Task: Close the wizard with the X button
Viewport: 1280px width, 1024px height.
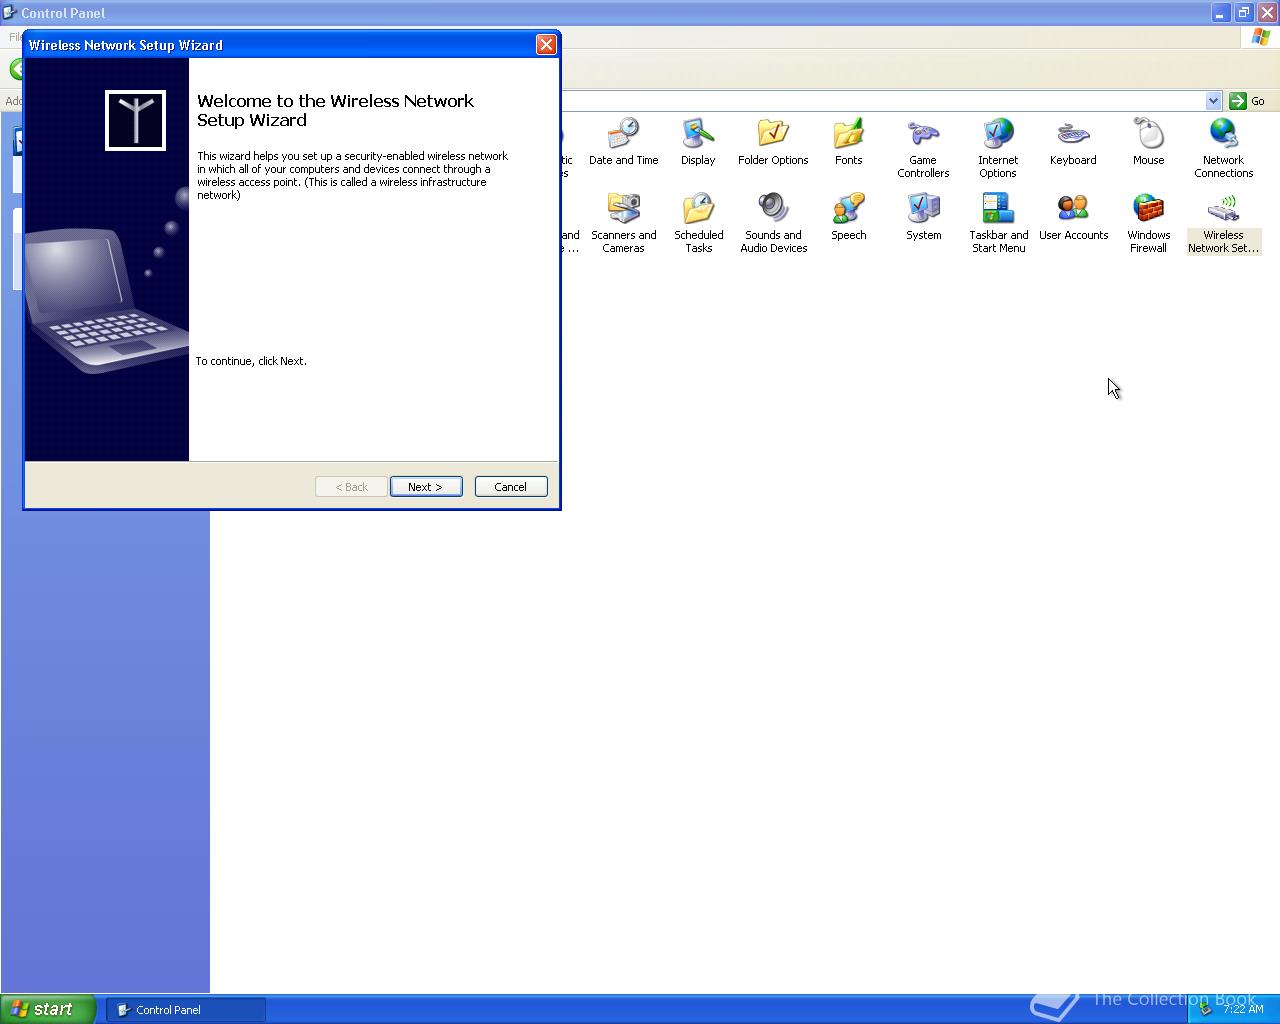Action: point(546,45)
